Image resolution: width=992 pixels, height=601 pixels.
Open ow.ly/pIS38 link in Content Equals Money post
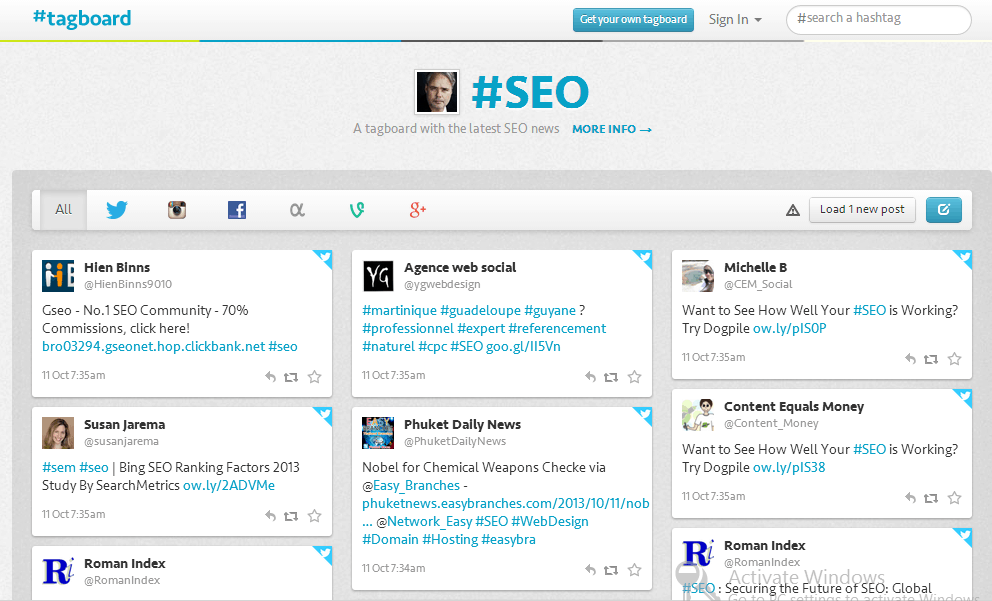tap(789, 468)
